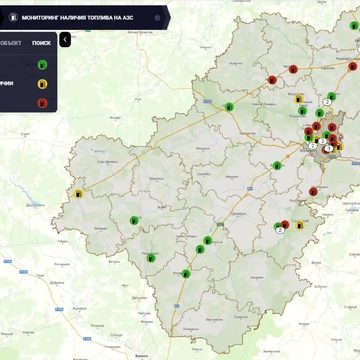Select the red marker cut off at the right edge
The image size is (360, 360).
353,66
